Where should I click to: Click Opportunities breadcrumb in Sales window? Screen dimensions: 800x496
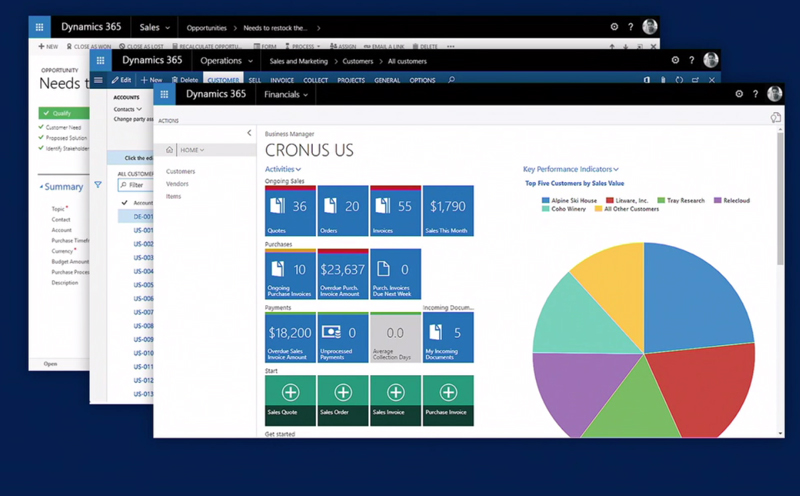(x=207, y=28)
